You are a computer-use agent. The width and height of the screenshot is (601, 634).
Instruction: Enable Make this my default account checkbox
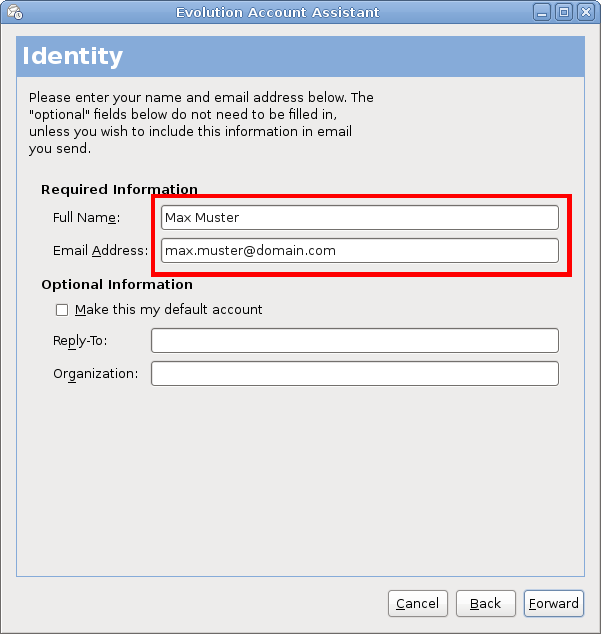pos(62,310)
